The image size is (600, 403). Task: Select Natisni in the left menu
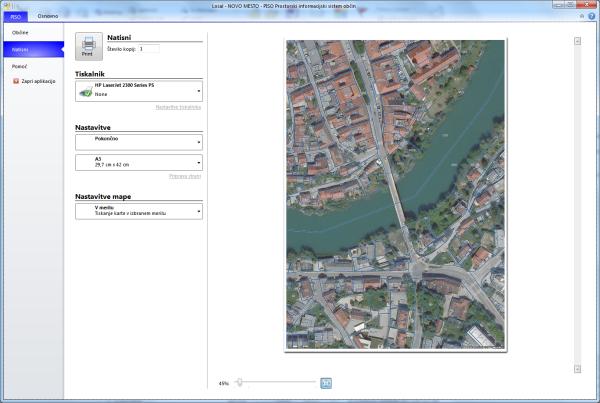pyautogui.click(x=20, y=49)
